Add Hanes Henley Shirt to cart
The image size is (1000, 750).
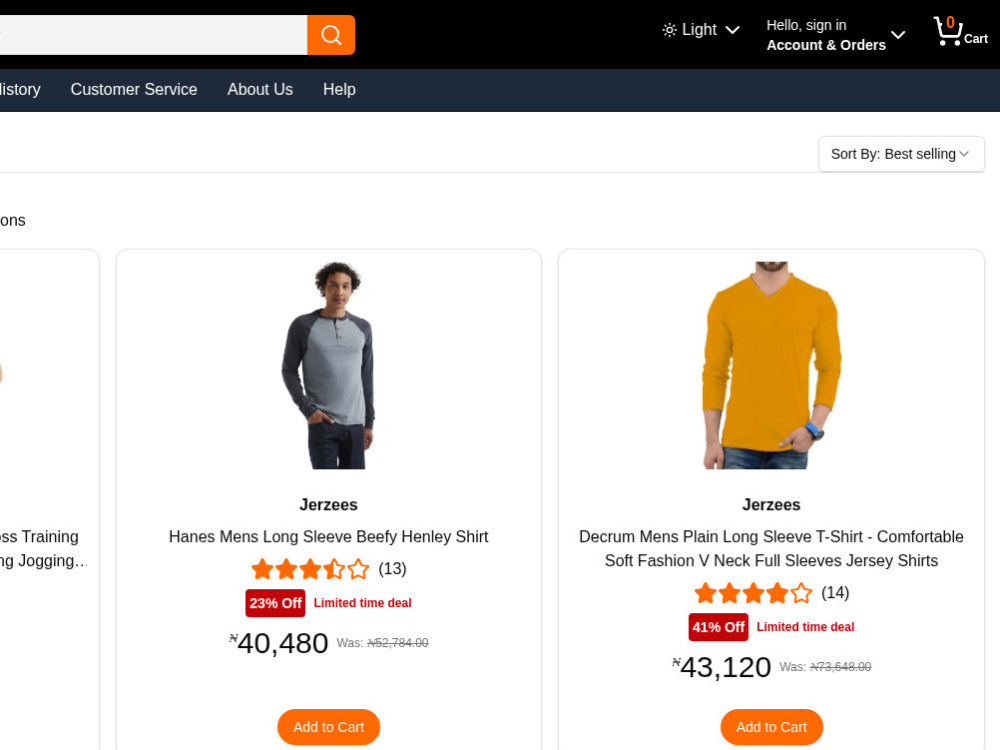pyautogui.click(x=328, y=727)
